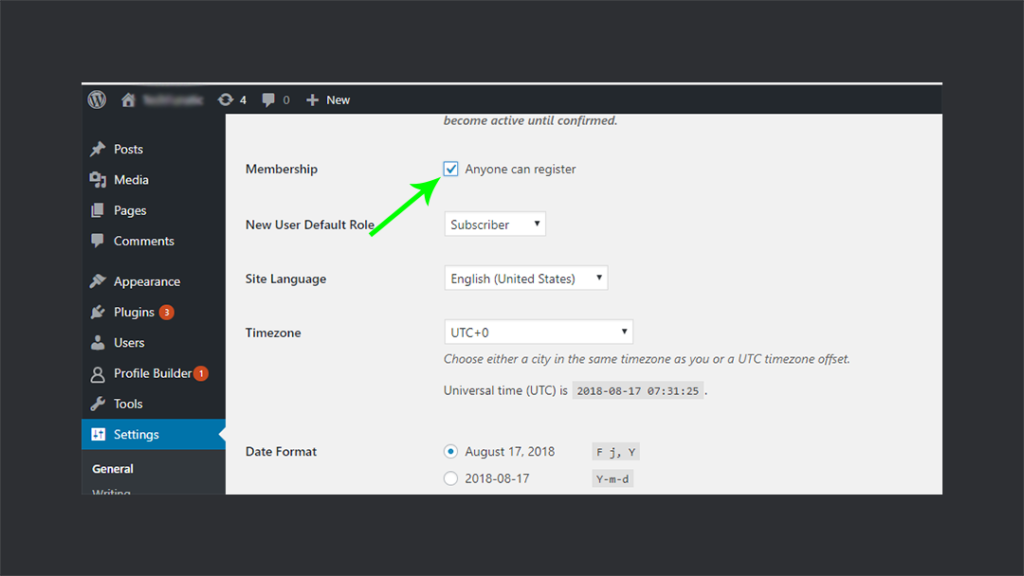Select the General settings link
This screenshot has height=576, width=1024.
tap(112, 467)
